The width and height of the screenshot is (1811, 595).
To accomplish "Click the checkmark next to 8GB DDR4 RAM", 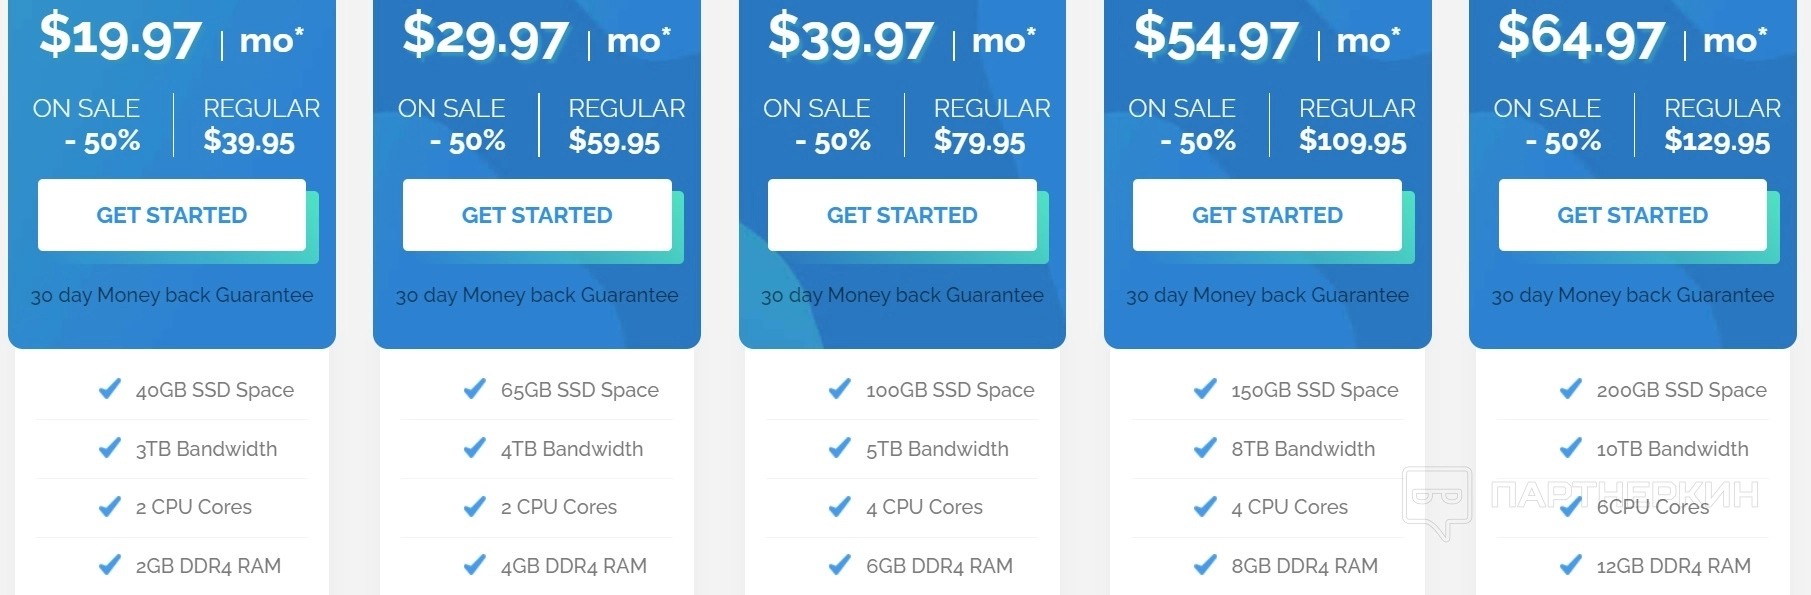I will [1205, 565].
